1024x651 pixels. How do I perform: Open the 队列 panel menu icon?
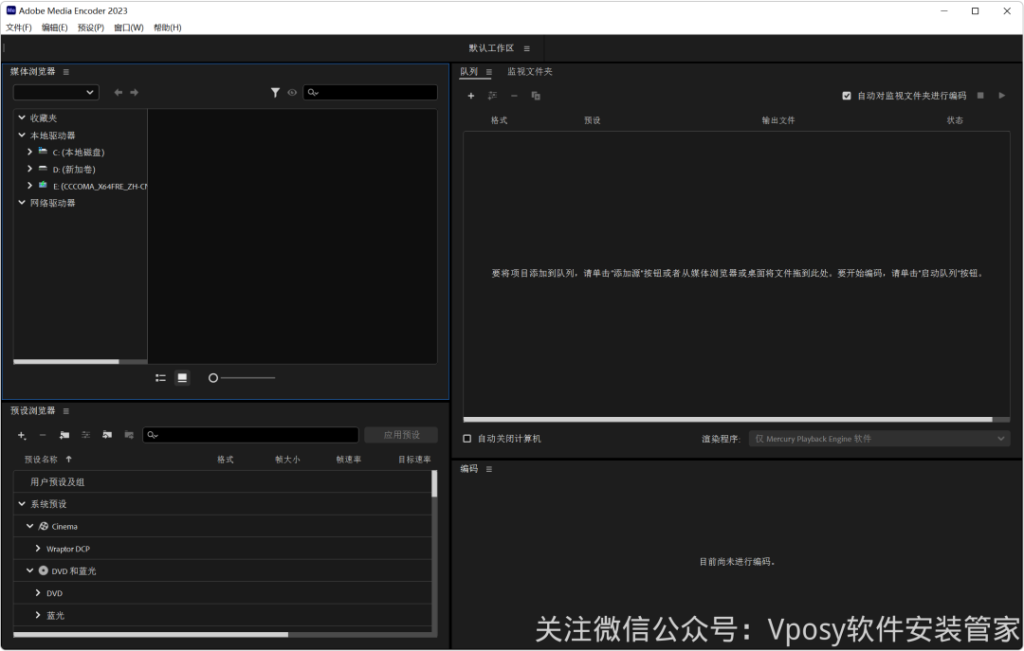(x=488, y=72)
